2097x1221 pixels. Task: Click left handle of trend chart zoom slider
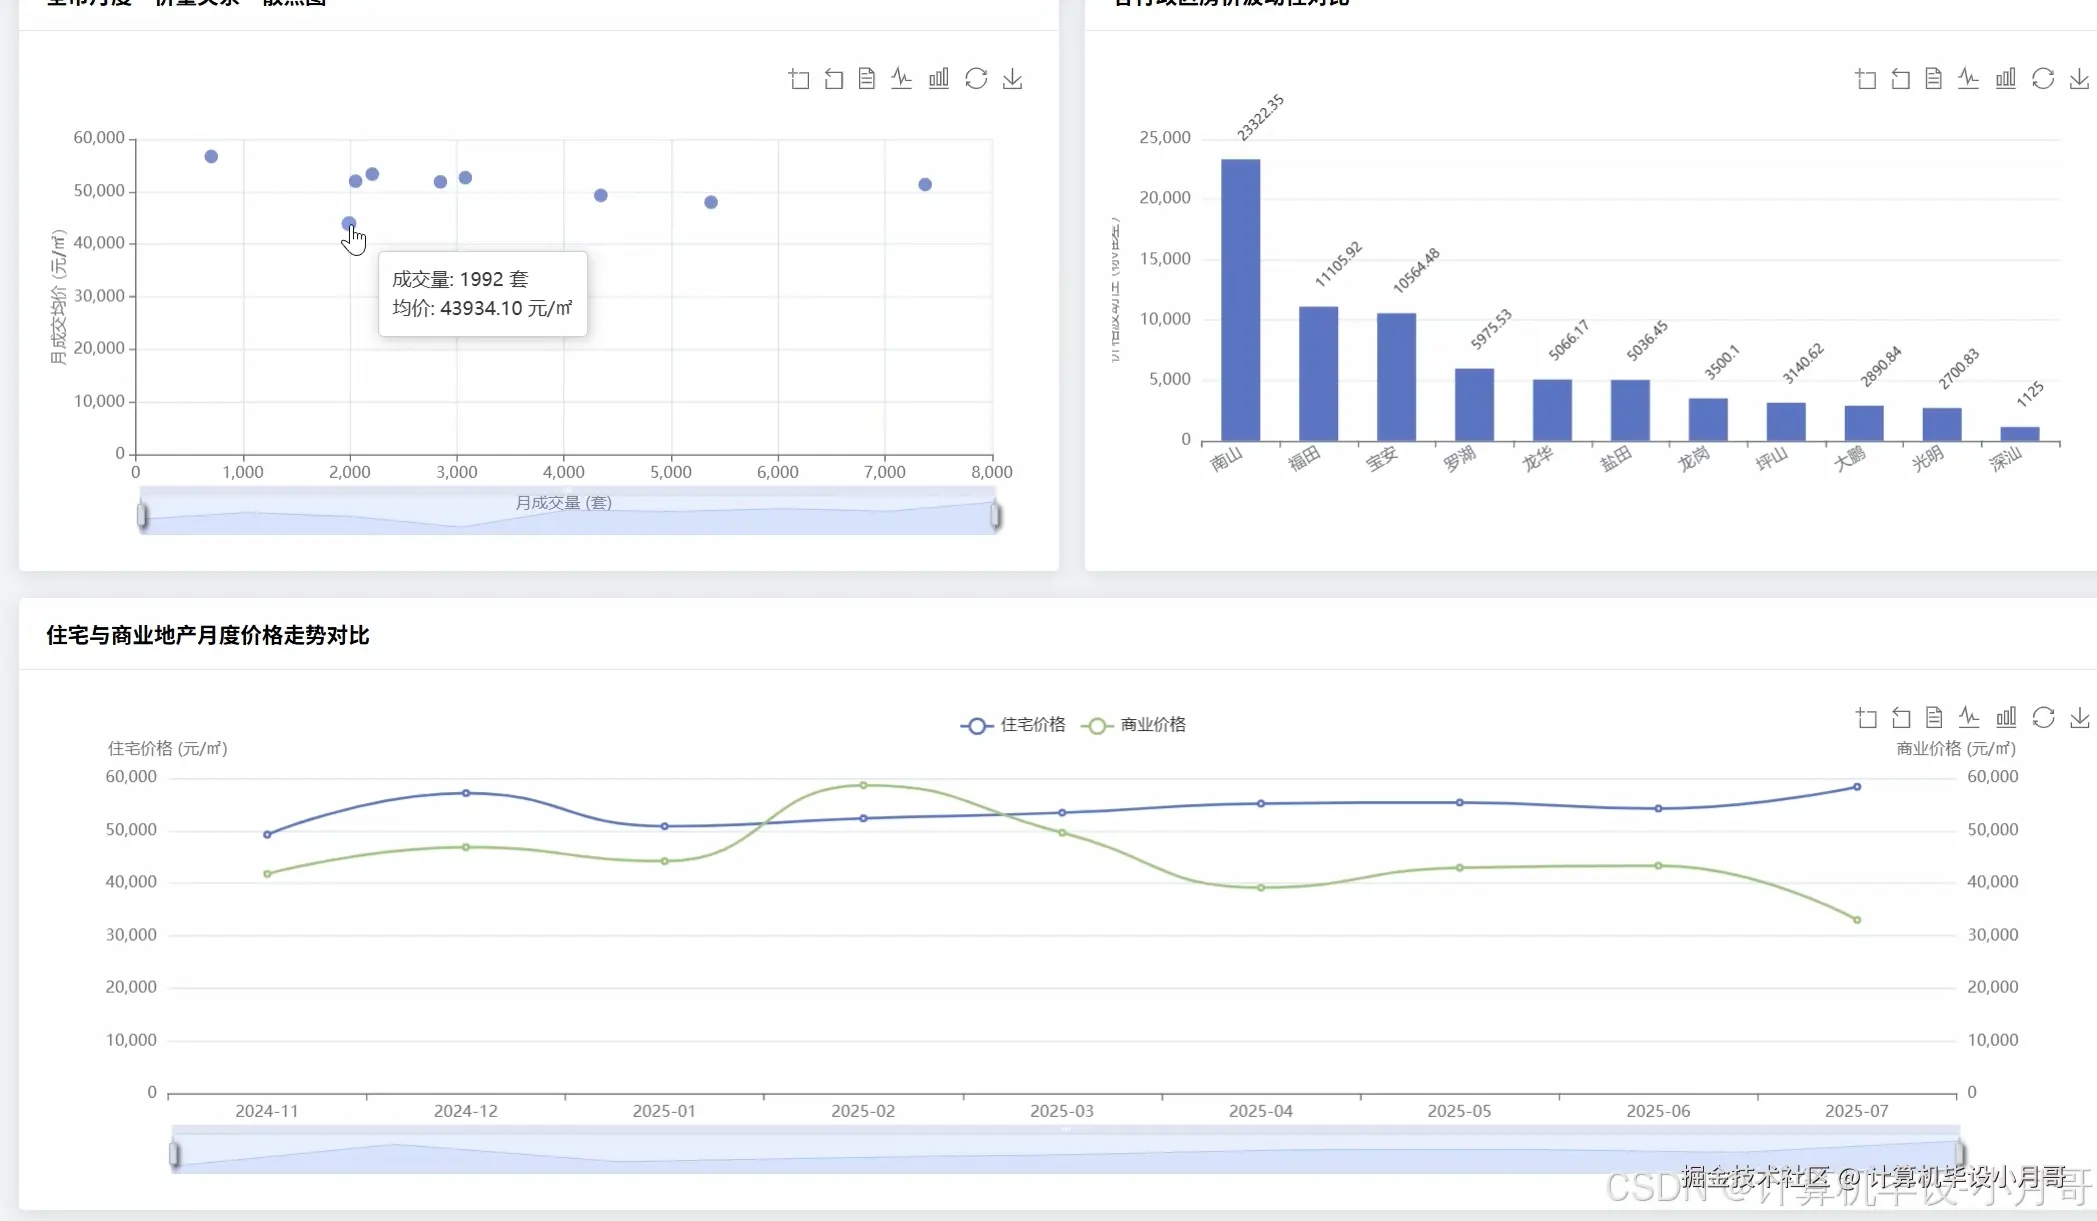click(x=174, y=1154)
